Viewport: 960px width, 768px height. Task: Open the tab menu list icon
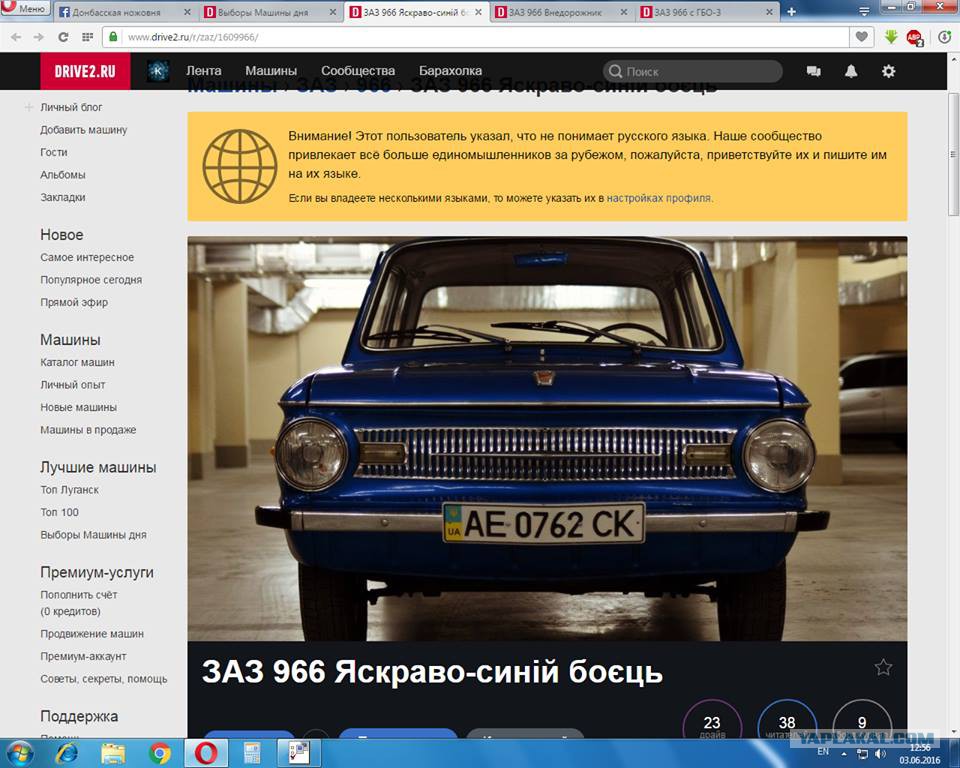pyautogui.click(x=864, y=12)
